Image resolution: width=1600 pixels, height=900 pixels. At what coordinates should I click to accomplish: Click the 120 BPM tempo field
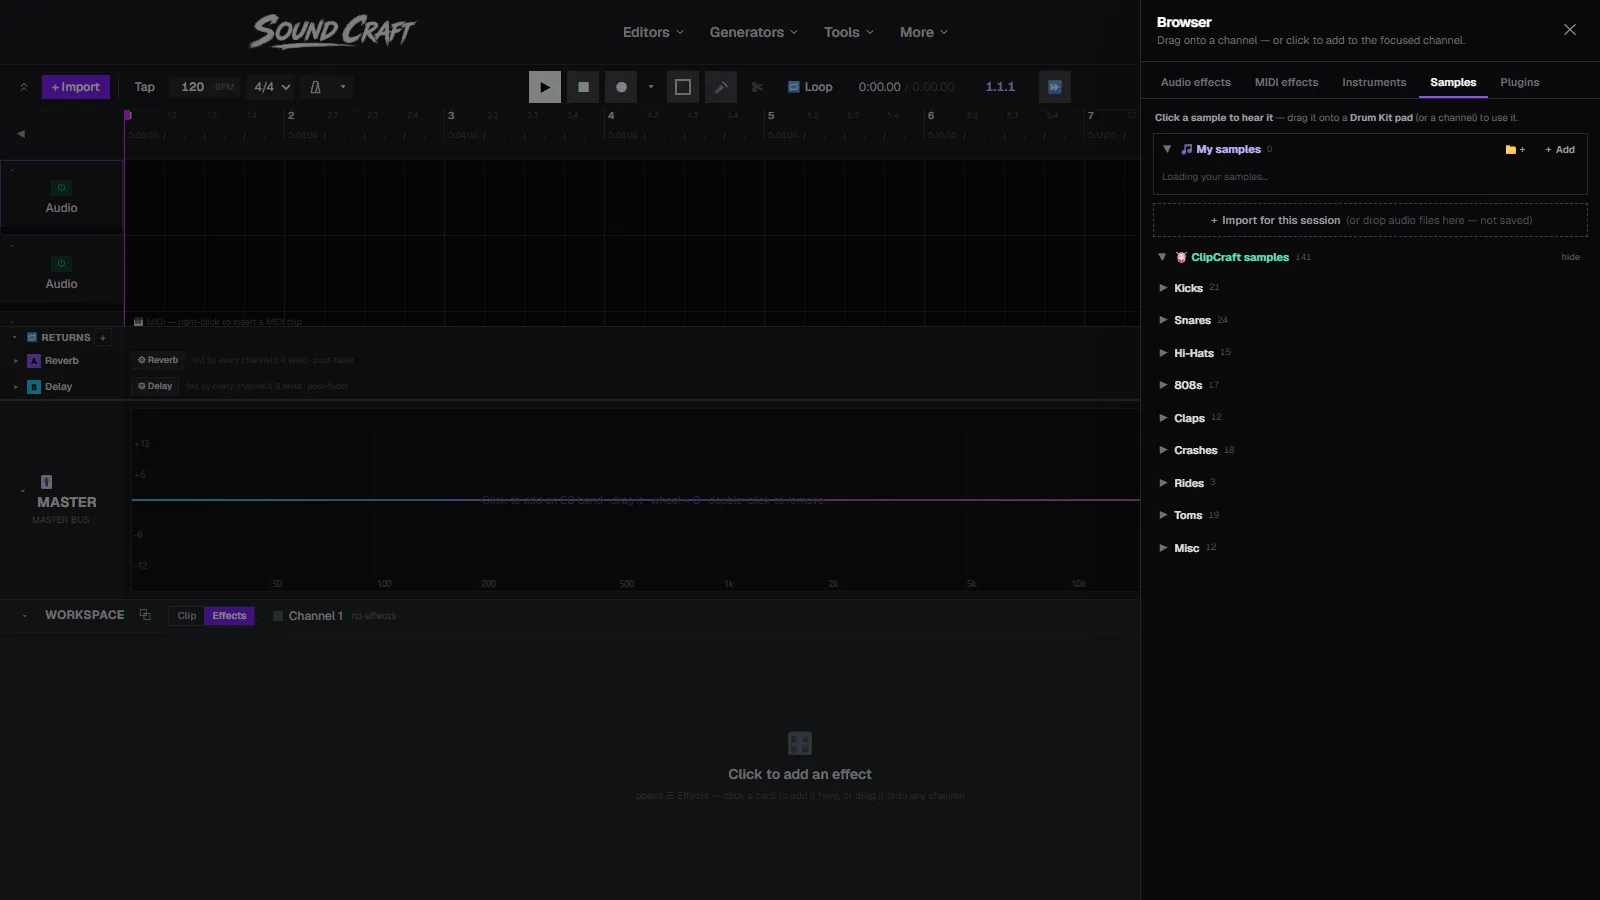[x=193, y=87]
